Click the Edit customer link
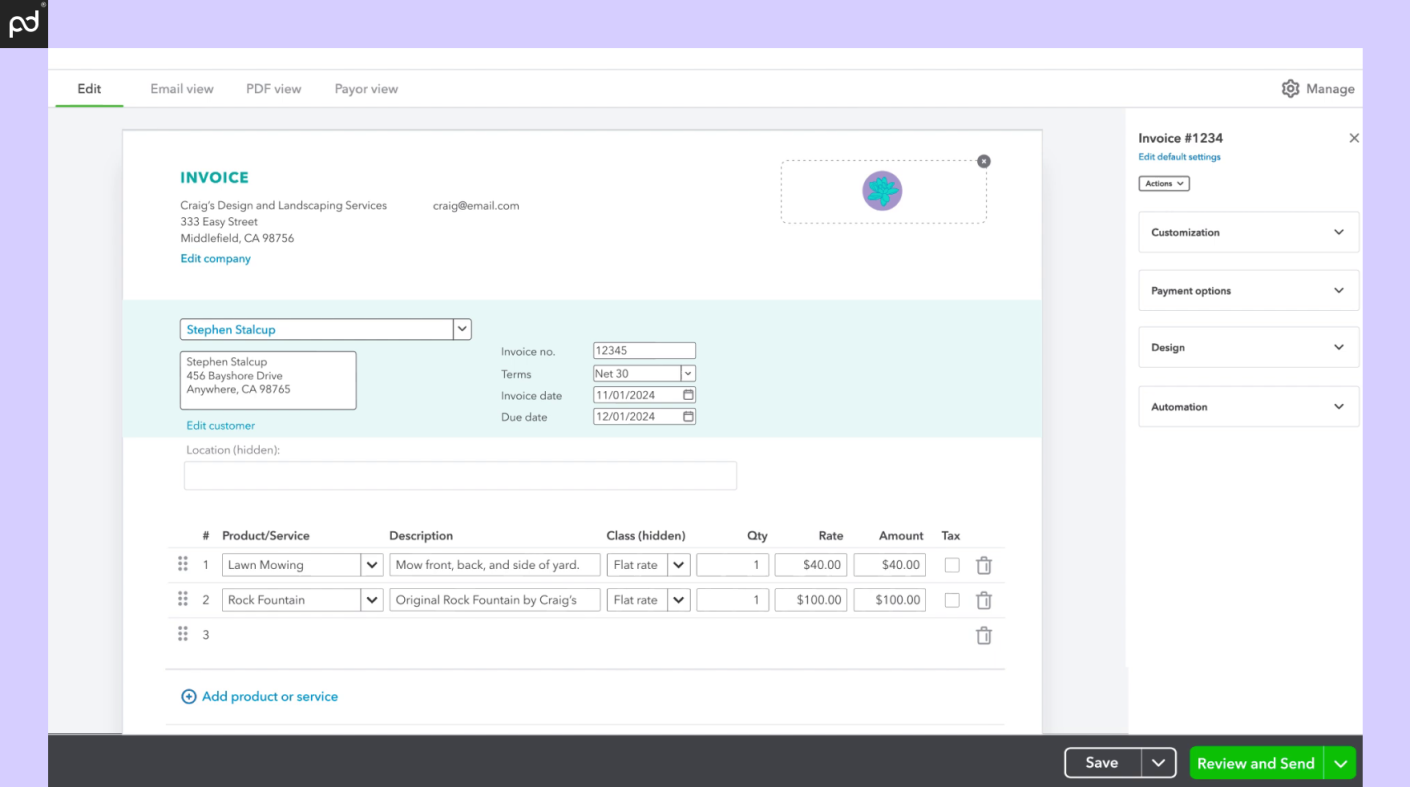 [x=220, y=425]
